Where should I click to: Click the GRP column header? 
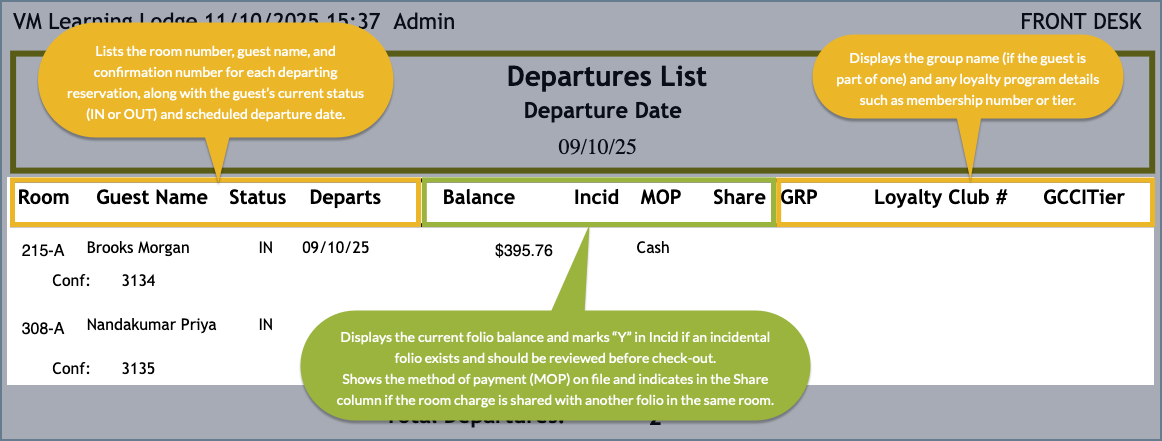[x=799, y=198]
